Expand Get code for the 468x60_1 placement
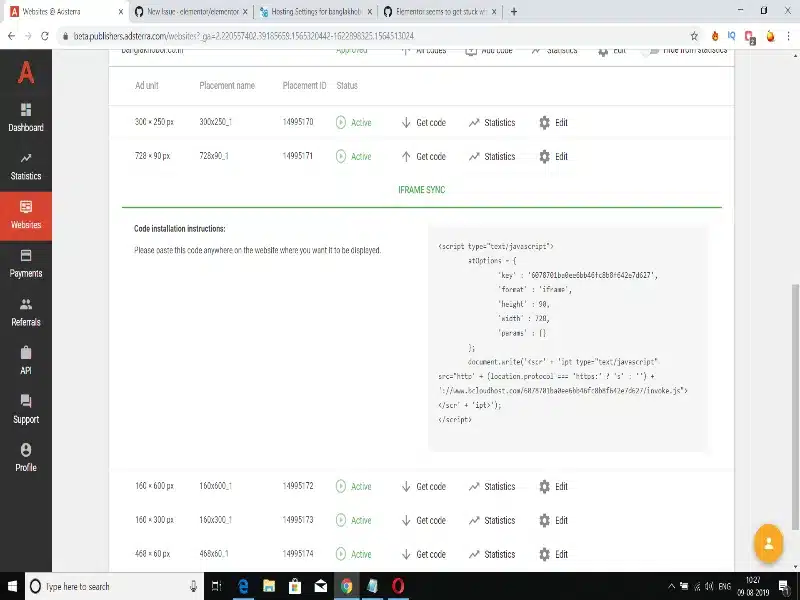The width and height of the screenshot is (800, 600). pos(423,554)
